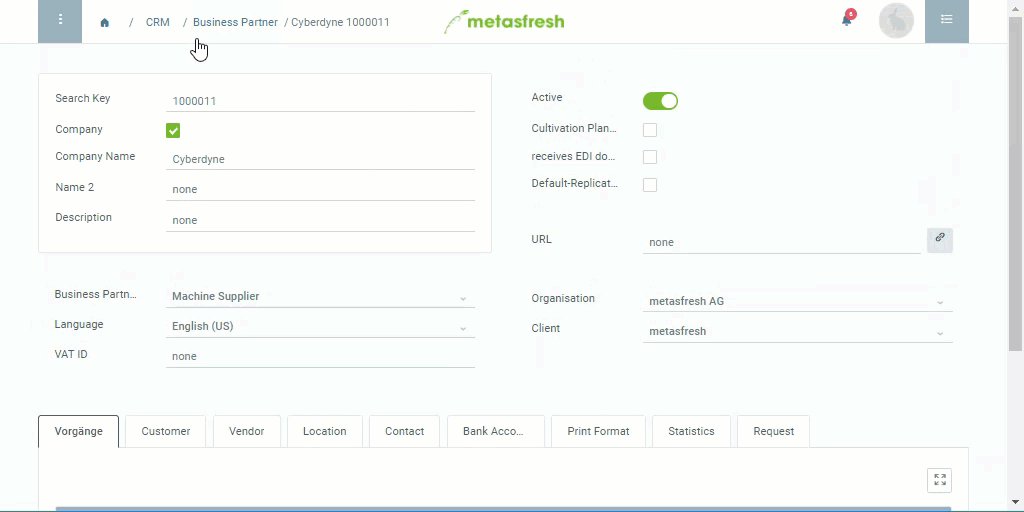Open Business Partner group dropdown Machine Supplier
This screenshot has height=512, width=1024.
(320, 296)
